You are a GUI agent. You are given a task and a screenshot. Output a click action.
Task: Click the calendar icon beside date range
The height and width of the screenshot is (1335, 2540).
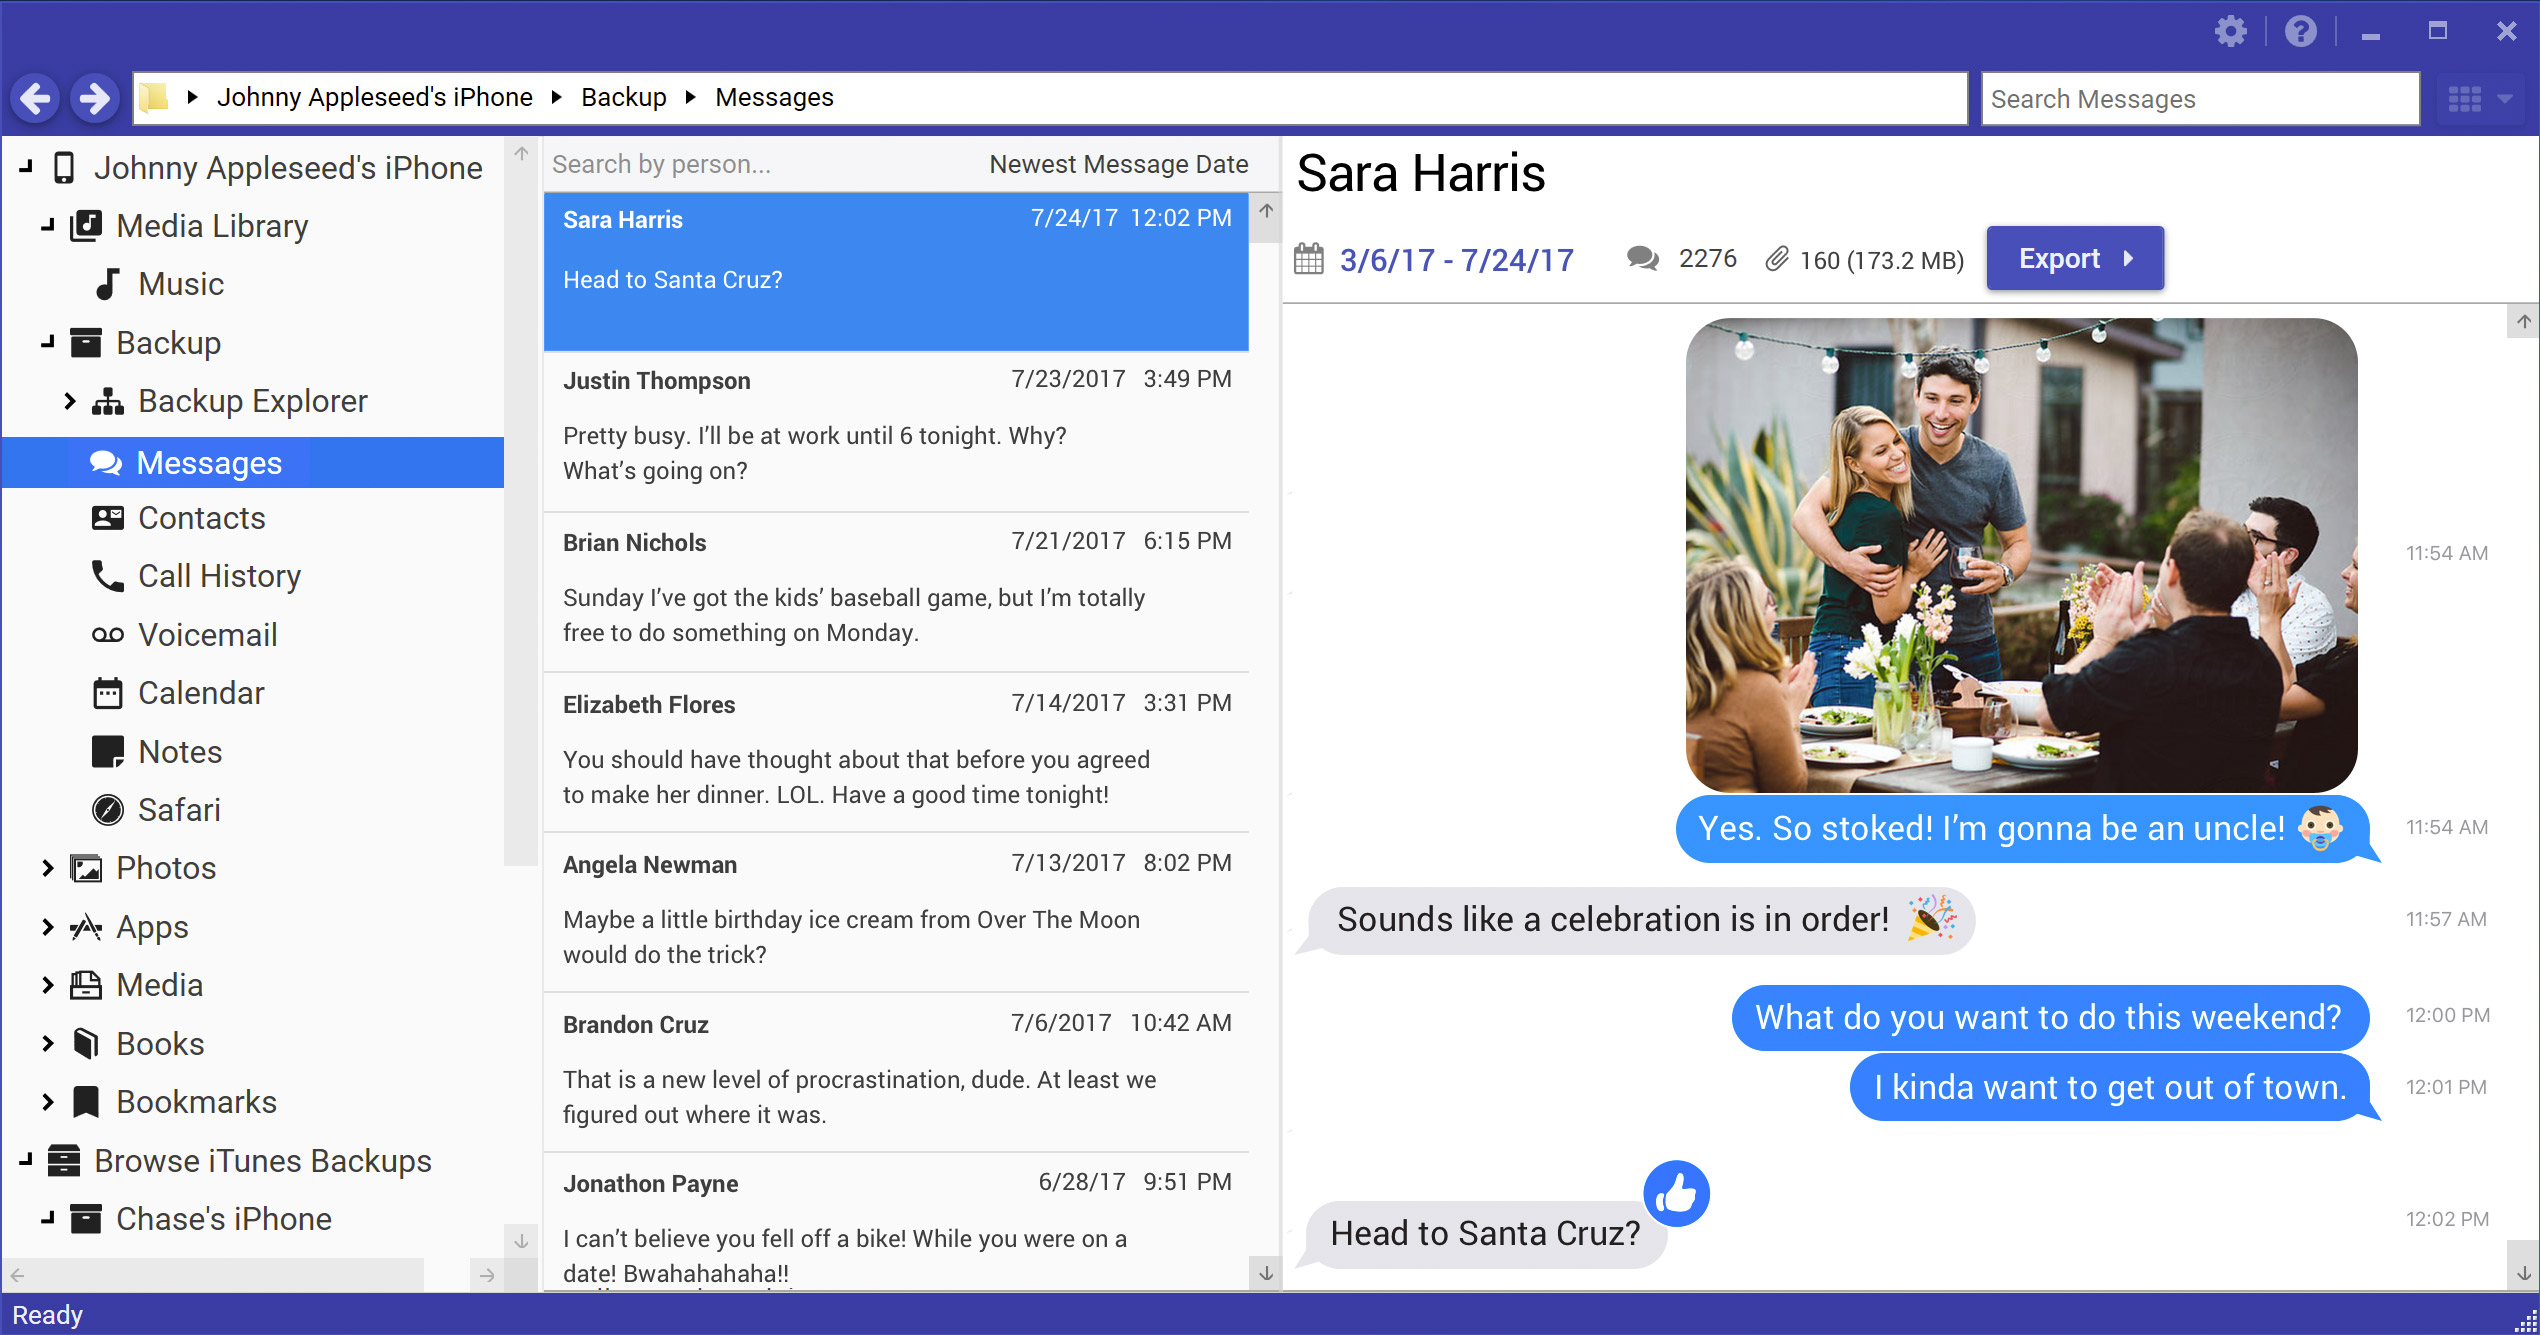tap(1308, 259)
